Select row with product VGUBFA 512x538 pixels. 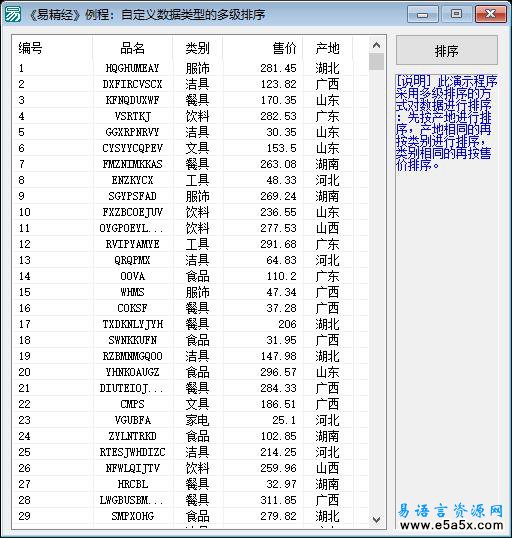(191, 420)
